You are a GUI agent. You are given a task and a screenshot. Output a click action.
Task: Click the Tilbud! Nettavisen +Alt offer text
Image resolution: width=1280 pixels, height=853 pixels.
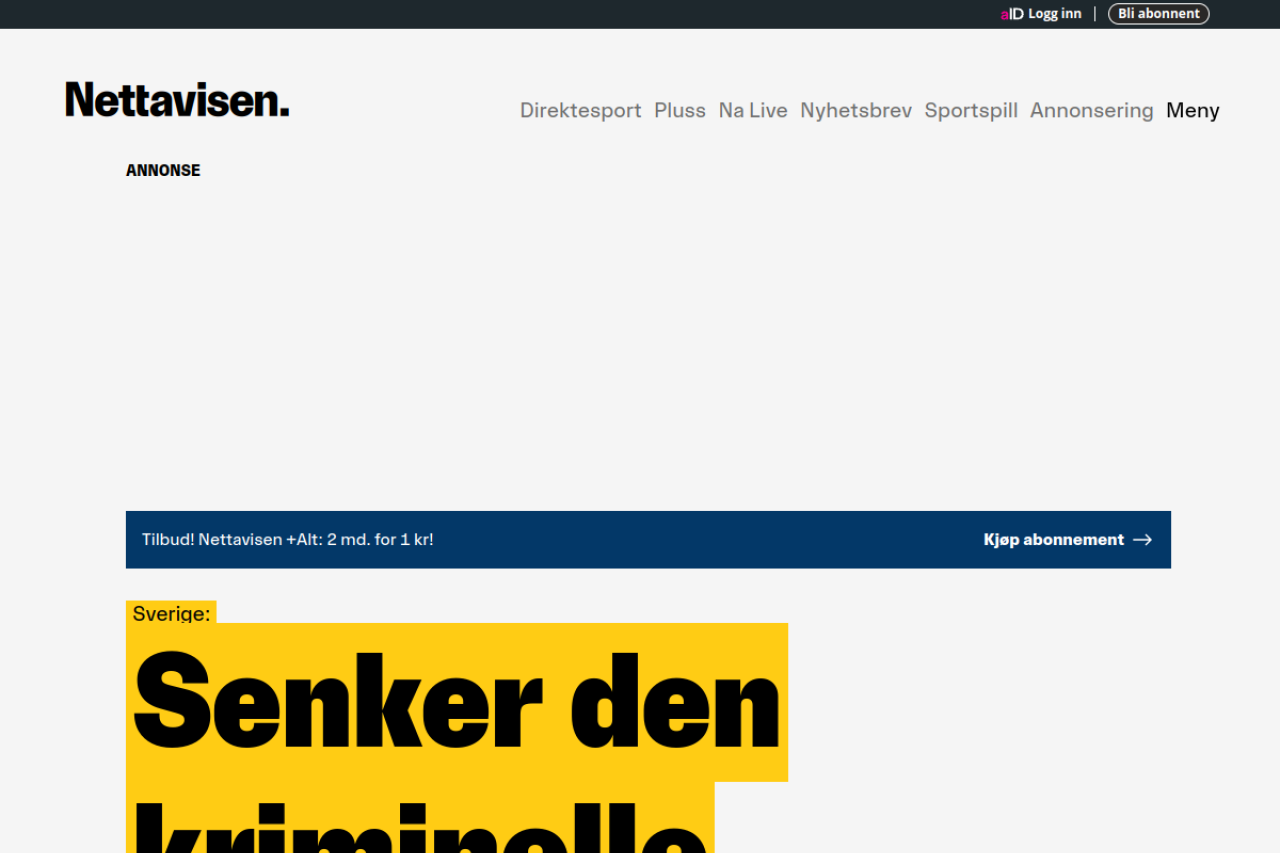coord(288,540)
